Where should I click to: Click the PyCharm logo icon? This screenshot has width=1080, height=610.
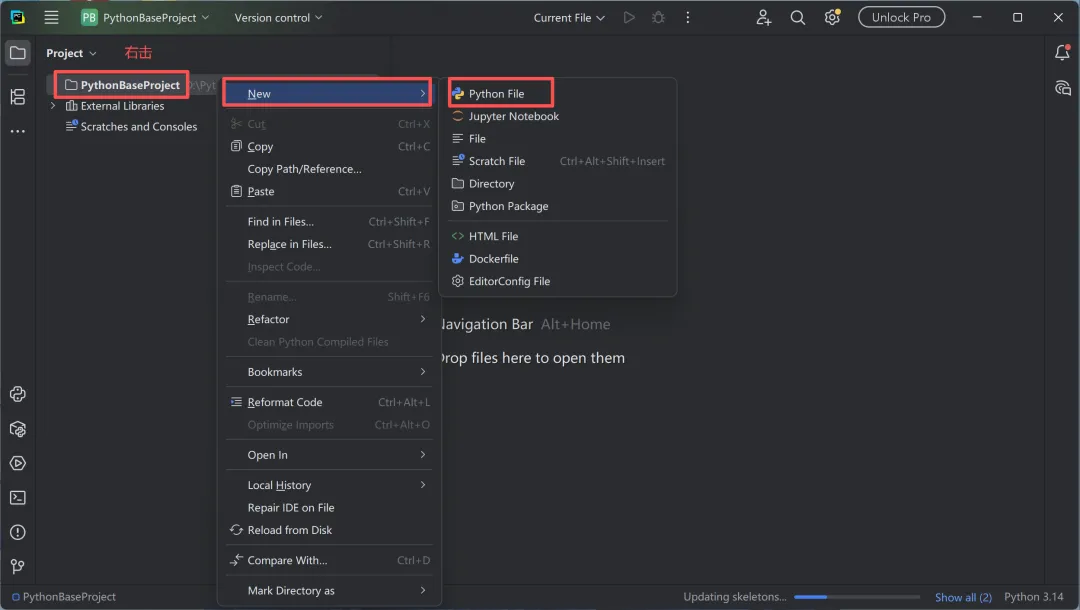point(18,18)
